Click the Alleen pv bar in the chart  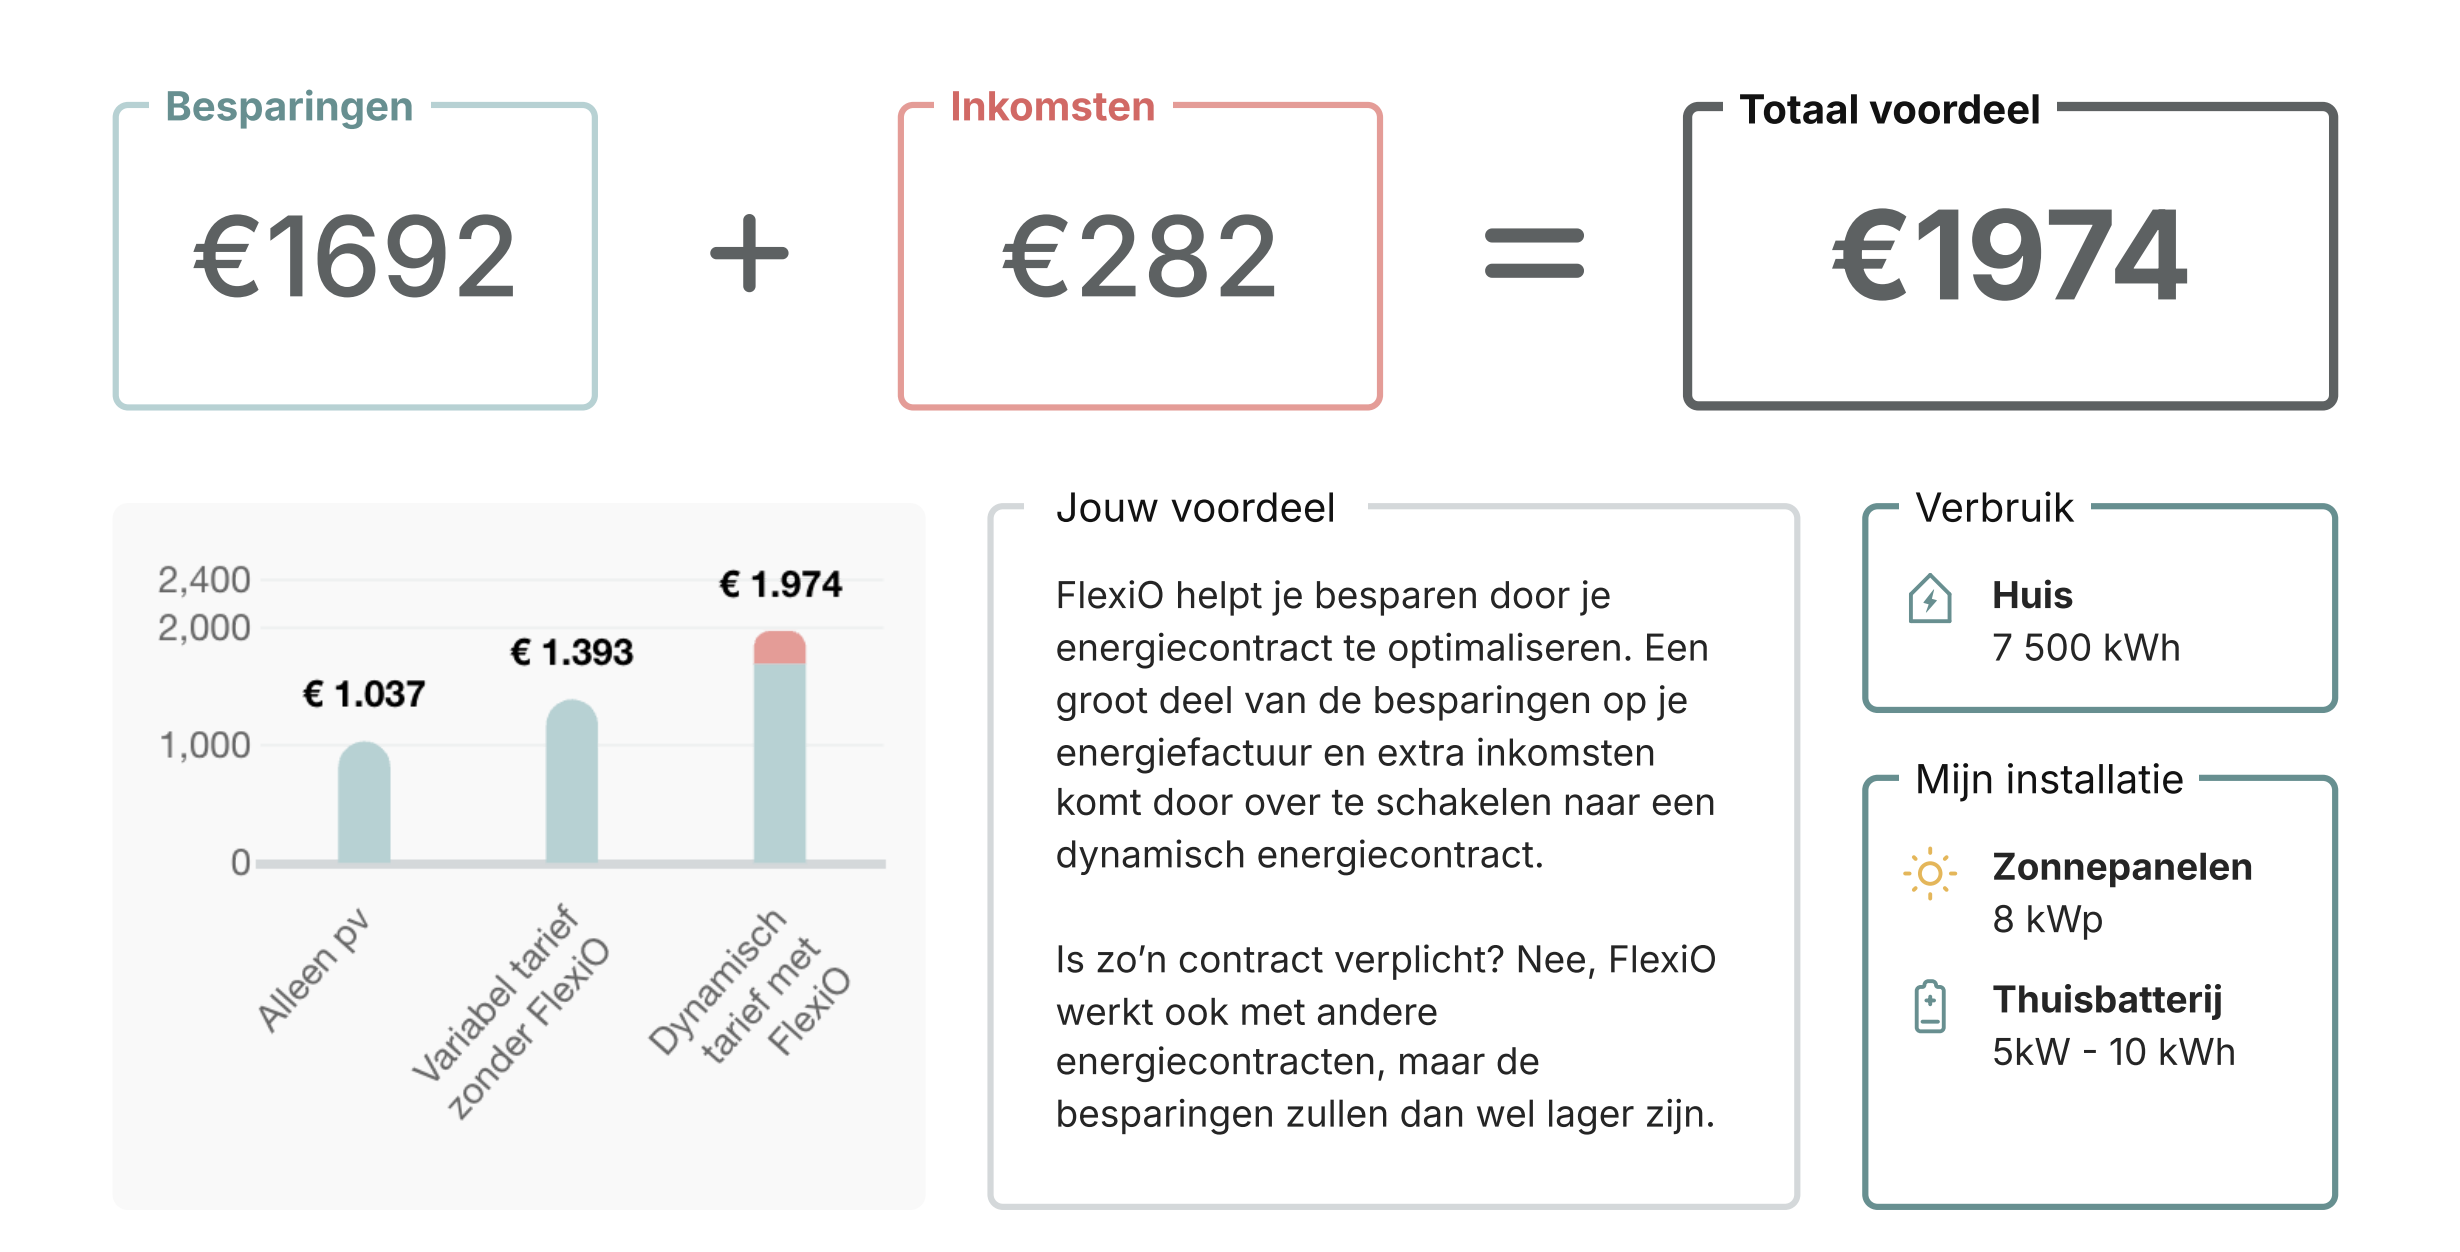[x=364, y=803]
